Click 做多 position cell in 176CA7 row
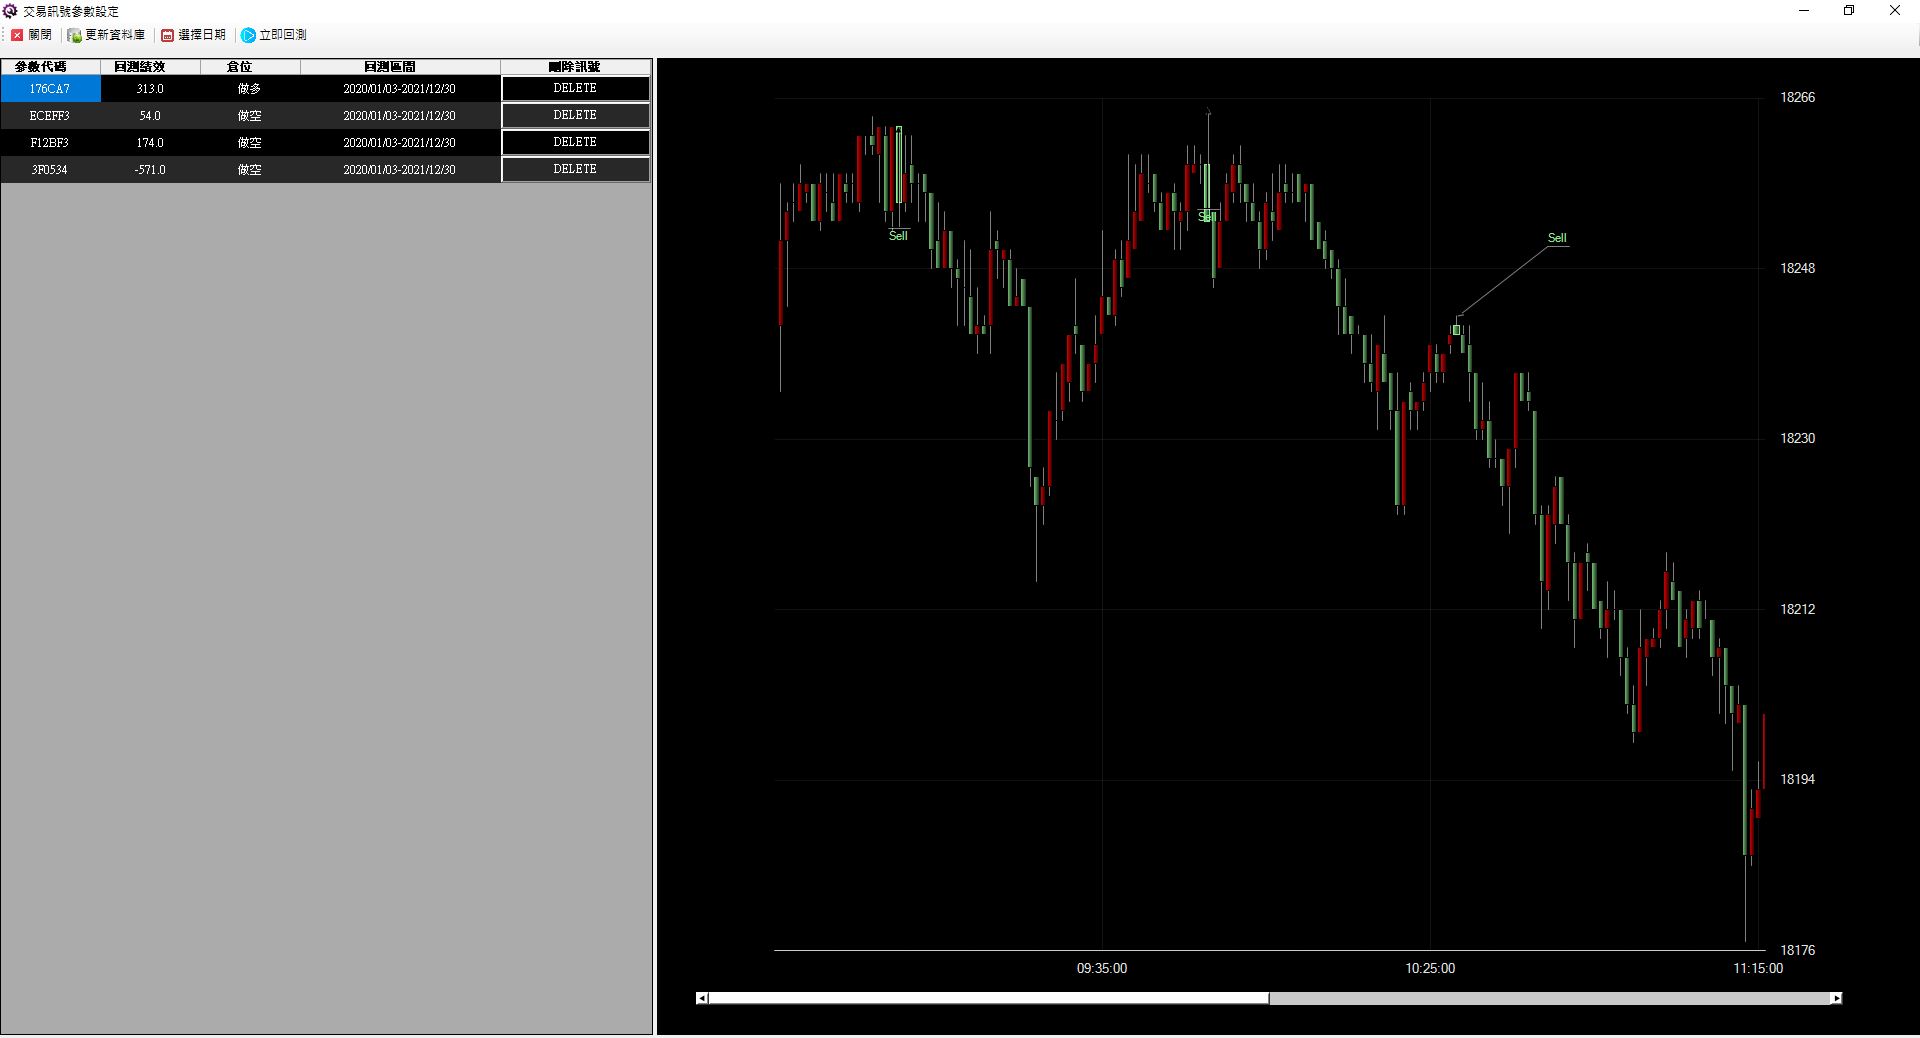The width and height of the screenshot is (1920, 1038). coord(250,89)
